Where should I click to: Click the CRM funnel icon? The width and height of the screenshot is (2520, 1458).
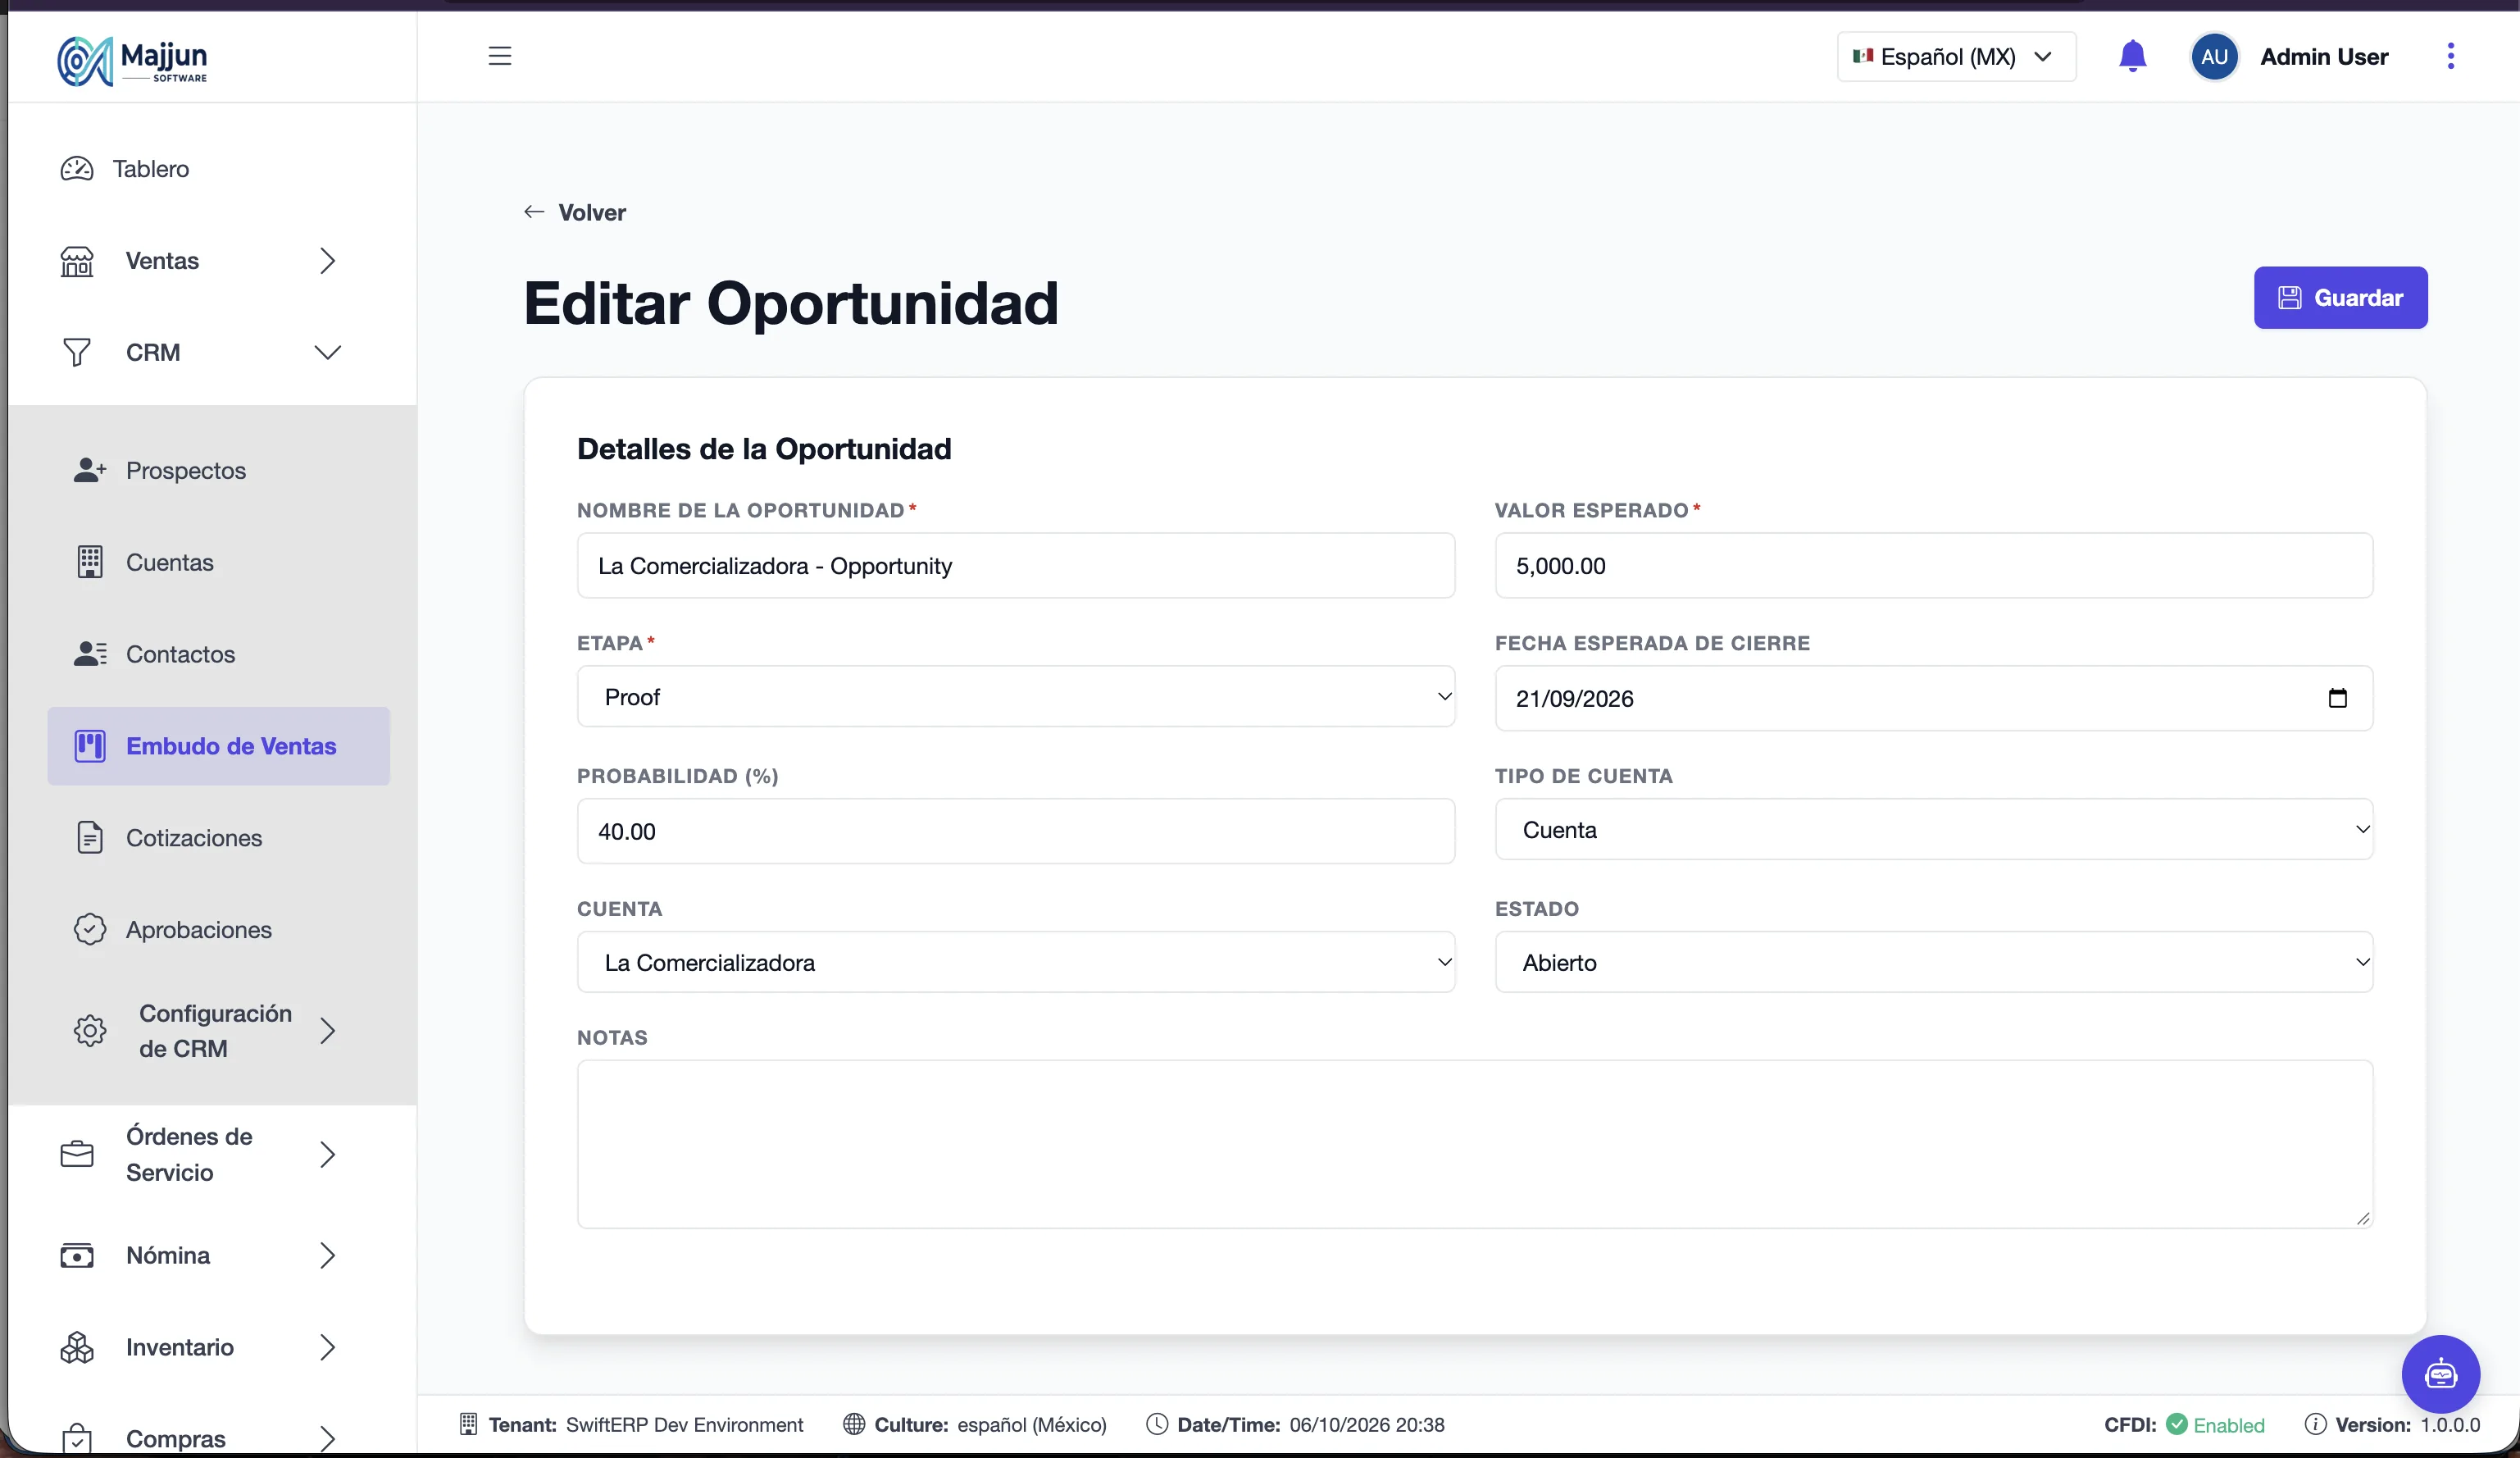(77, 353)
